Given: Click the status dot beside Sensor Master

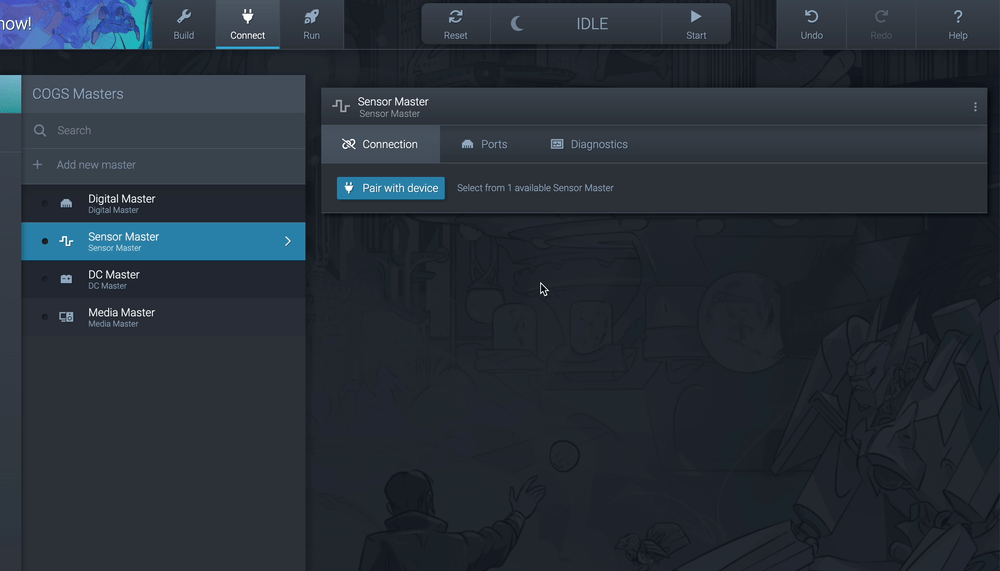Looking at the screenshot, I should pos(45,241).
